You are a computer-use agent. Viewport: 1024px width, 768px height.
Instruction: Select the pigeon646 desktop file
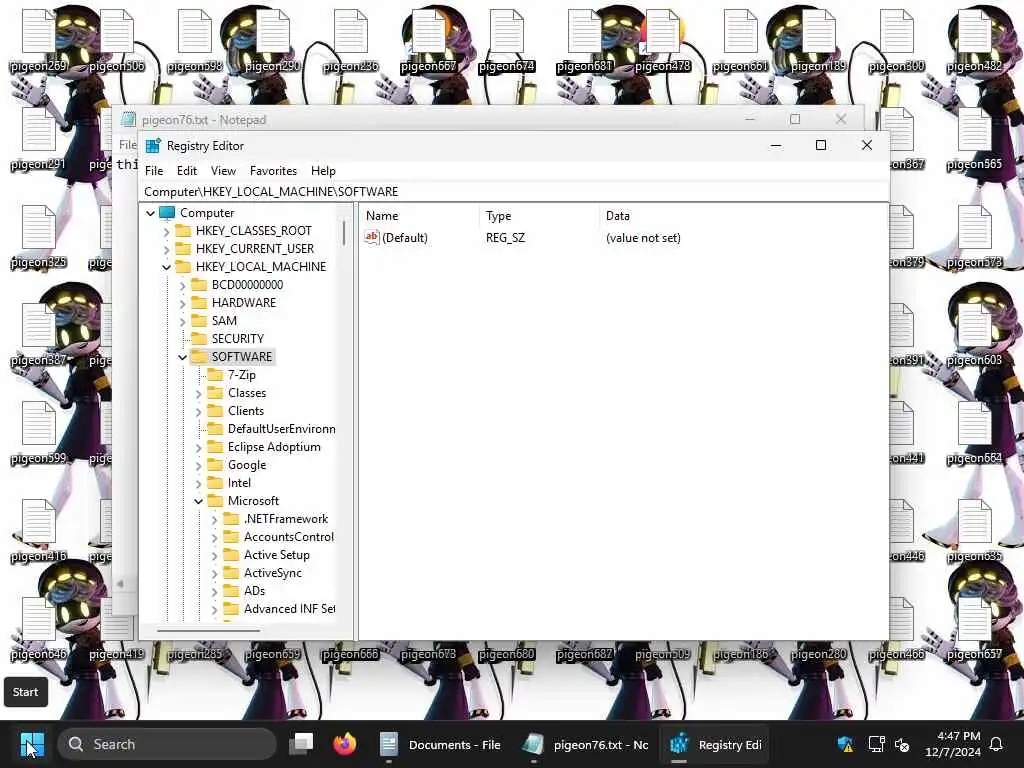(x=39, y=628)
